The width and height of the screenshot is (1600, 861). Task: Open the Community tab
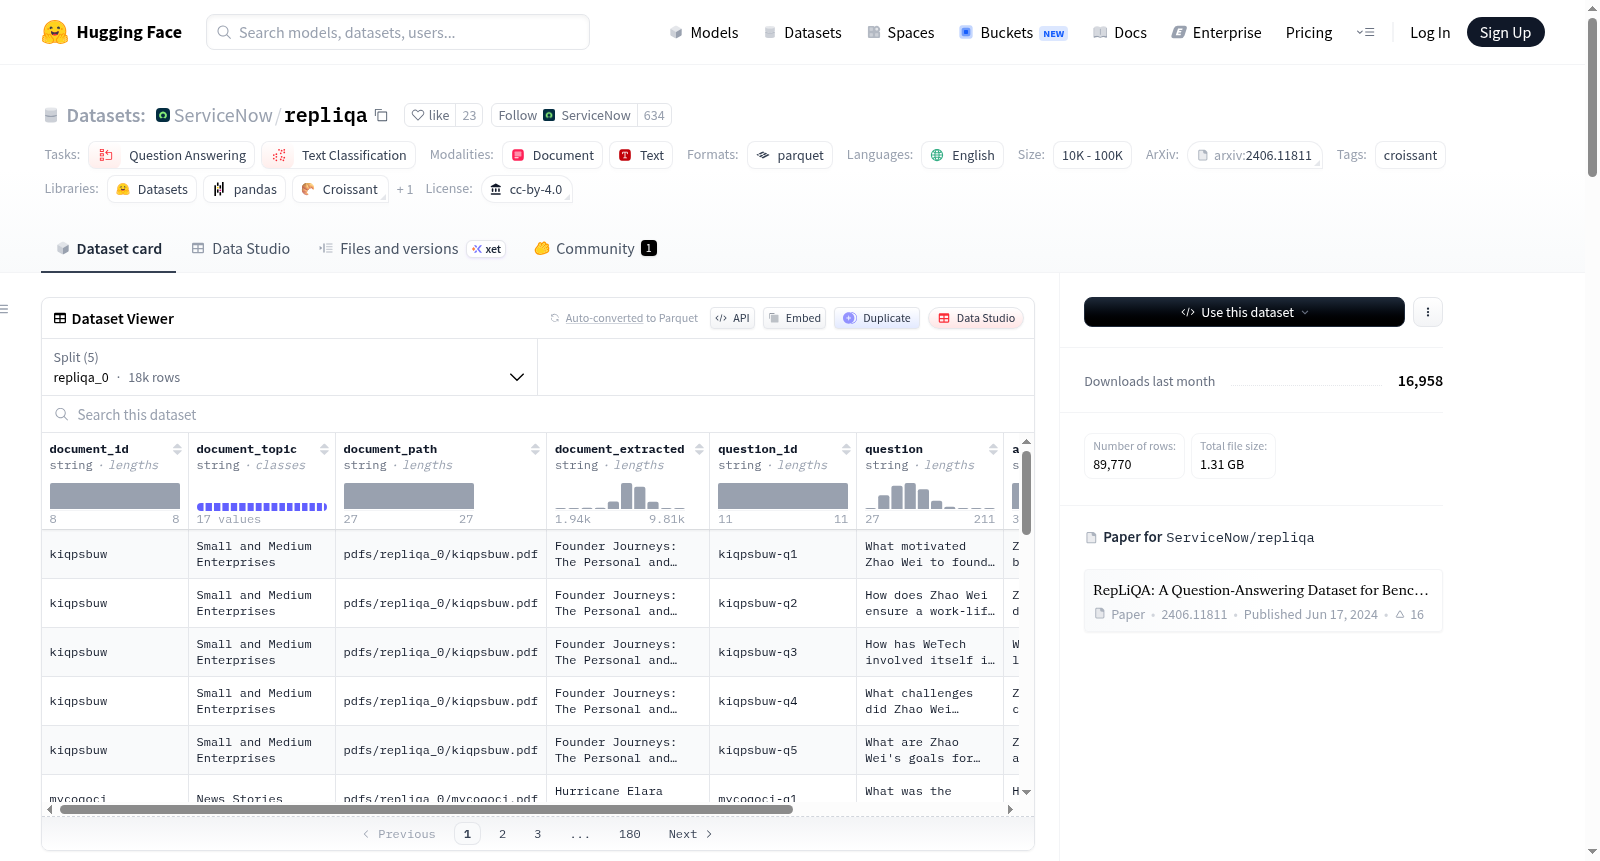click(595, 248)
